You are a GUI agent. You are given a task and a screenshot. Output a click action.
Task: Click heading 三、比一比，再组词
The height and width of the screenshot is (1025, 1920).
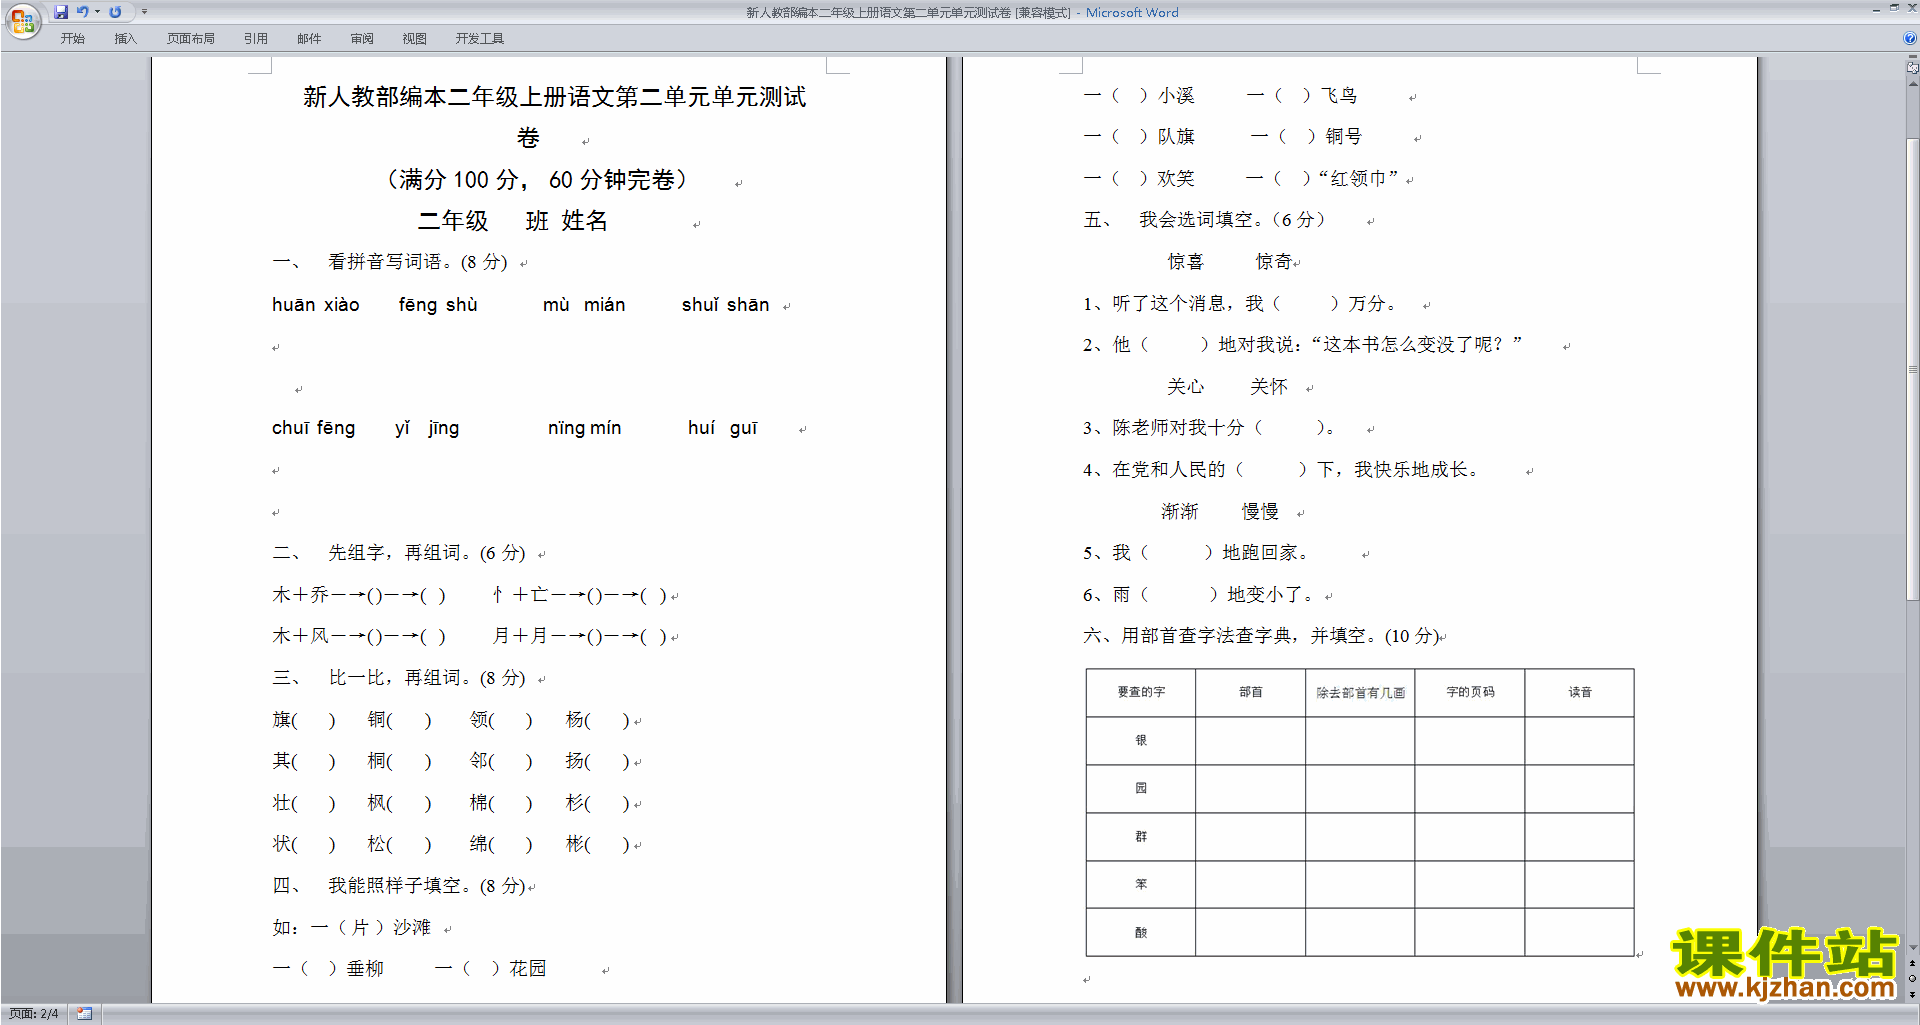point(399,678)
